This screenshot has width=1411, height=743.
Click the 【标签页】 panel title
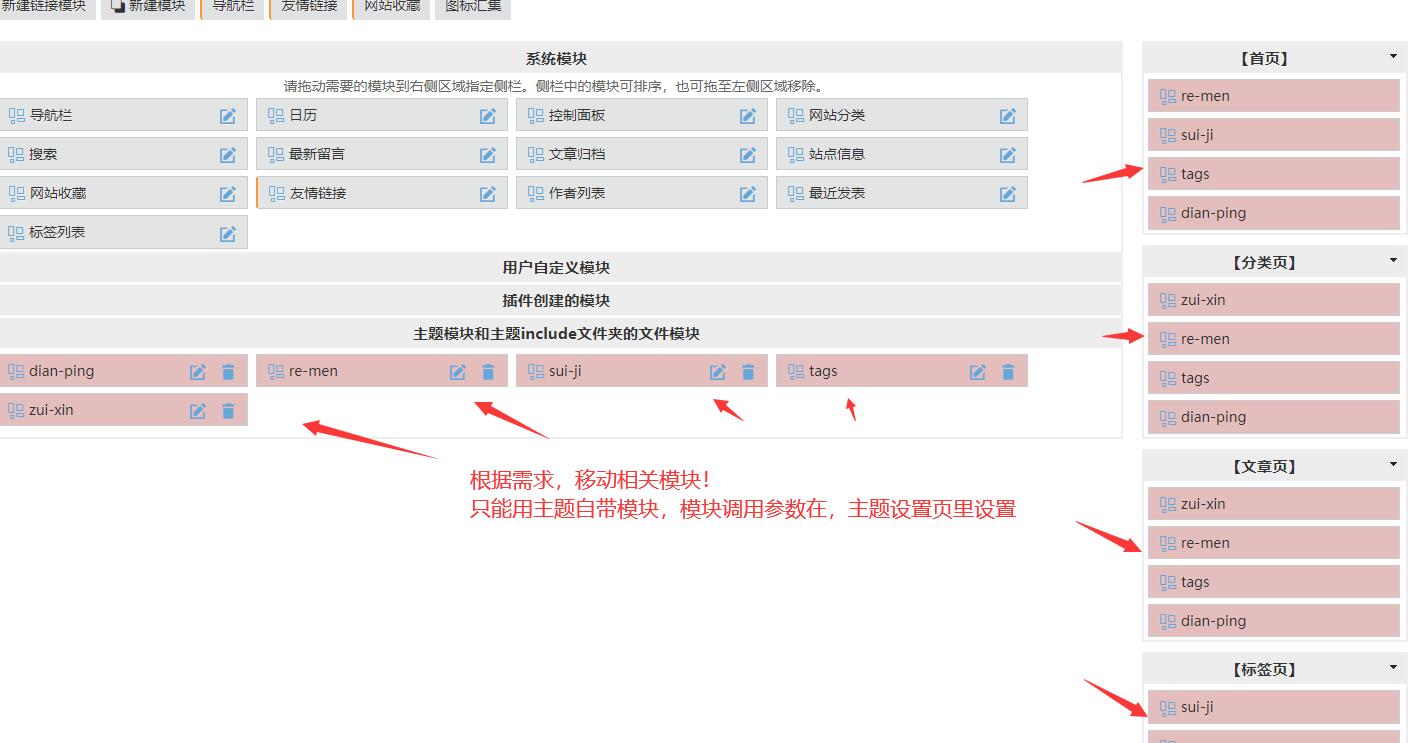coord(1264,669)
